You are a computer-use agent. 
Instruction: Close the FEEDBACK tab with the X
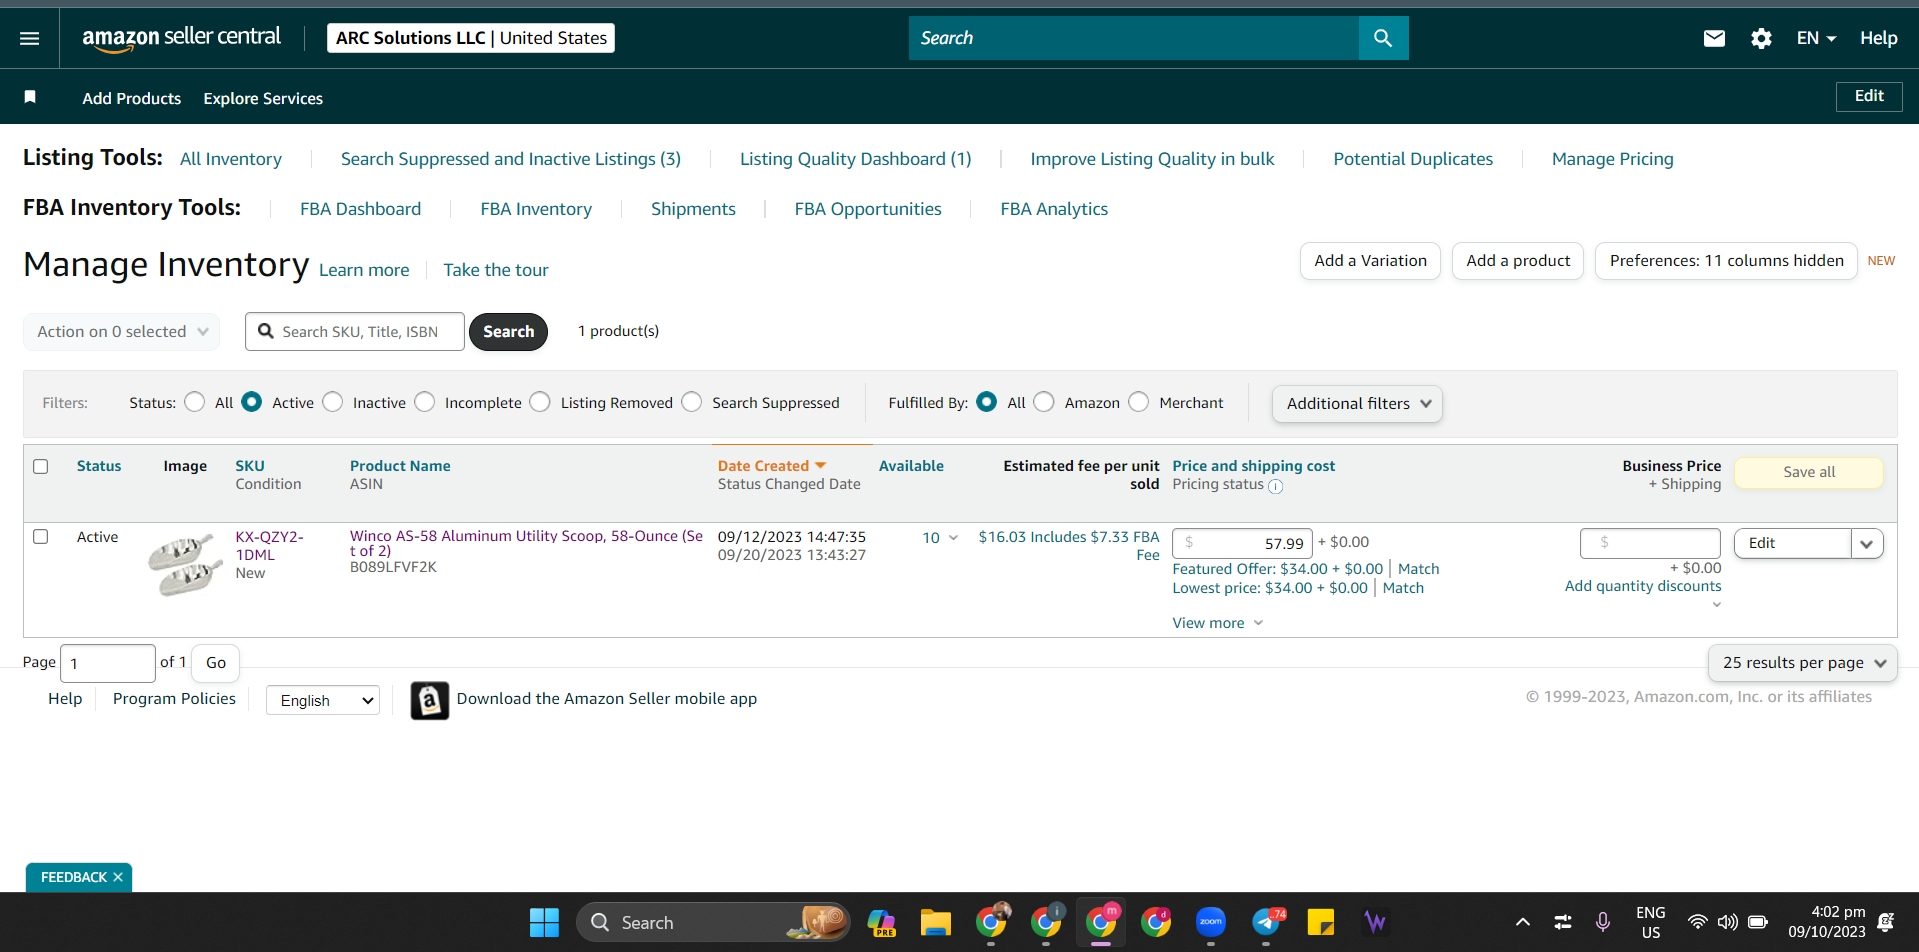[118, 877]
